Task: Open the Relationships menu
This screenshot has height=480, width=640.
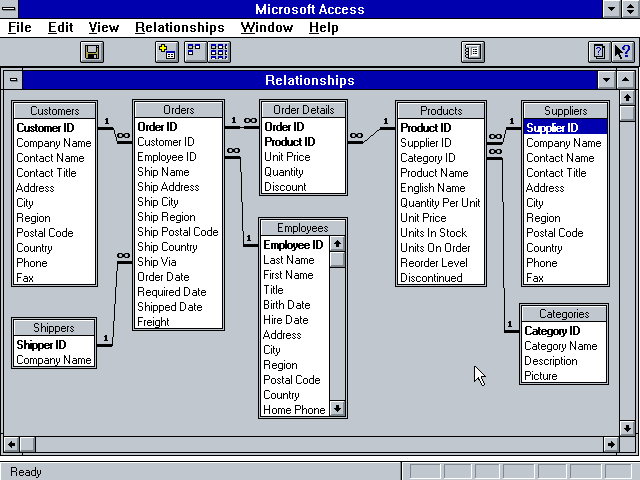Action: [180, 27]
